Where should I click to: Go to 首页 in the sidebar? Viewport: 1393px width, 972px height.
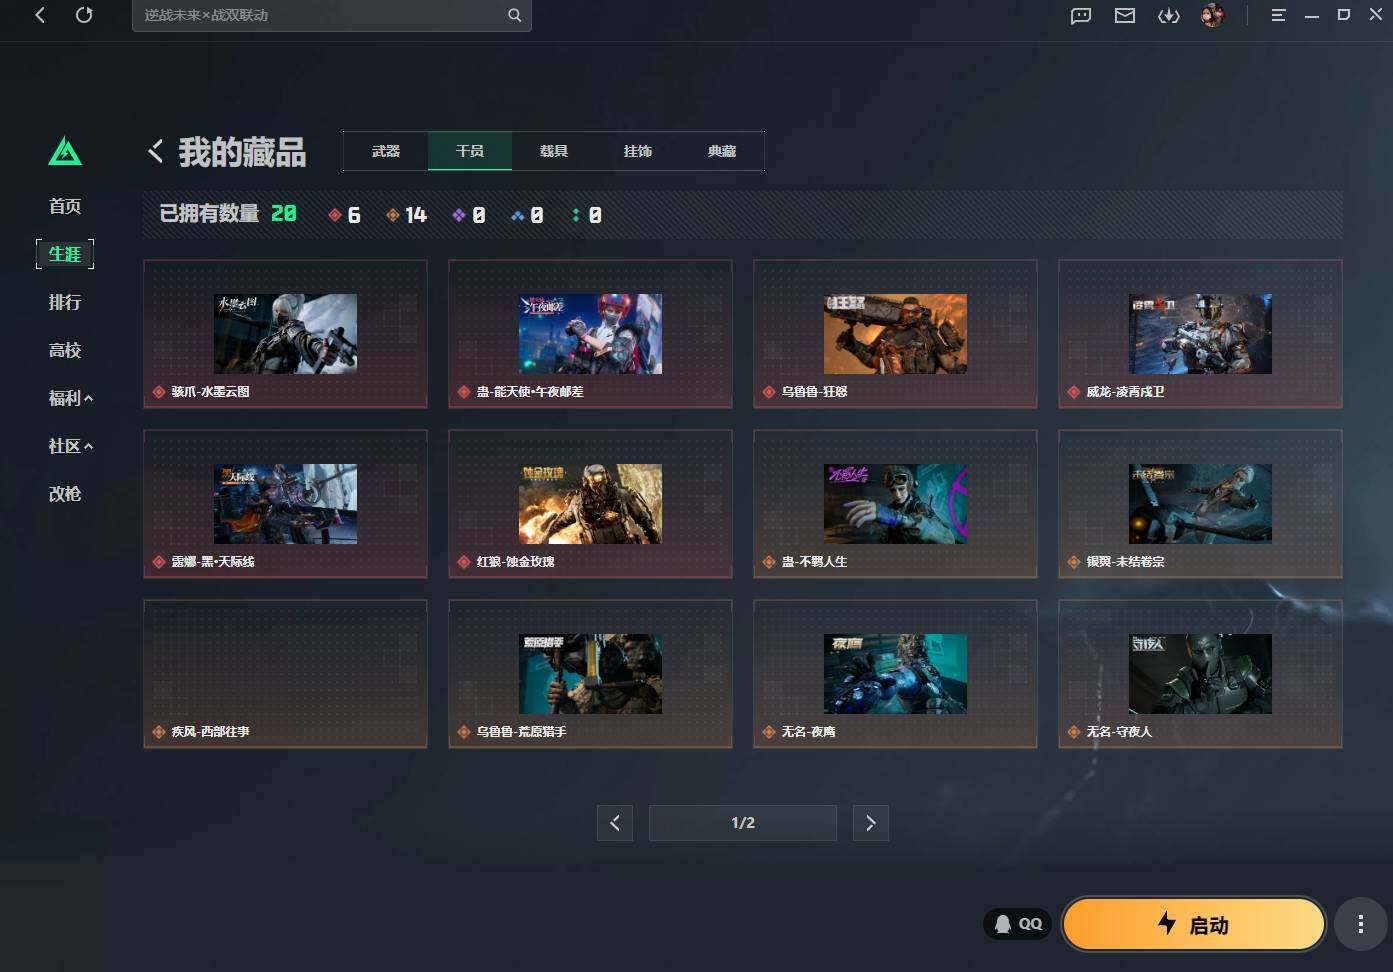(x=65, y=206)
